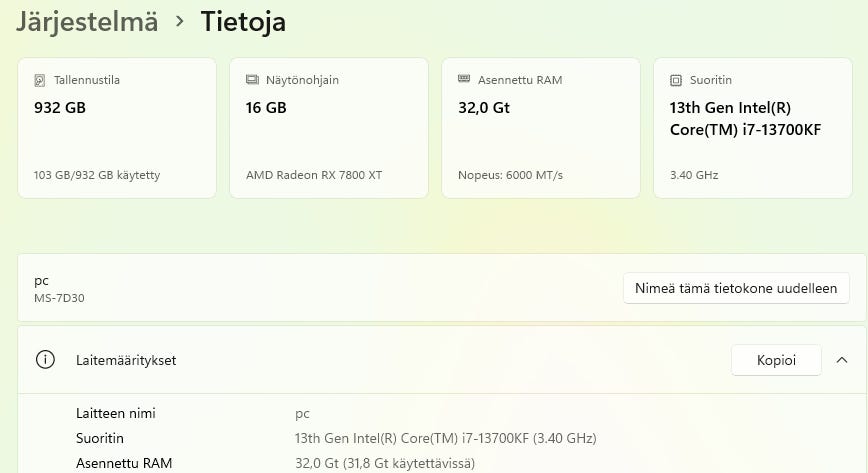Click the processor icon beside Suoritin

tap(676, 80)
